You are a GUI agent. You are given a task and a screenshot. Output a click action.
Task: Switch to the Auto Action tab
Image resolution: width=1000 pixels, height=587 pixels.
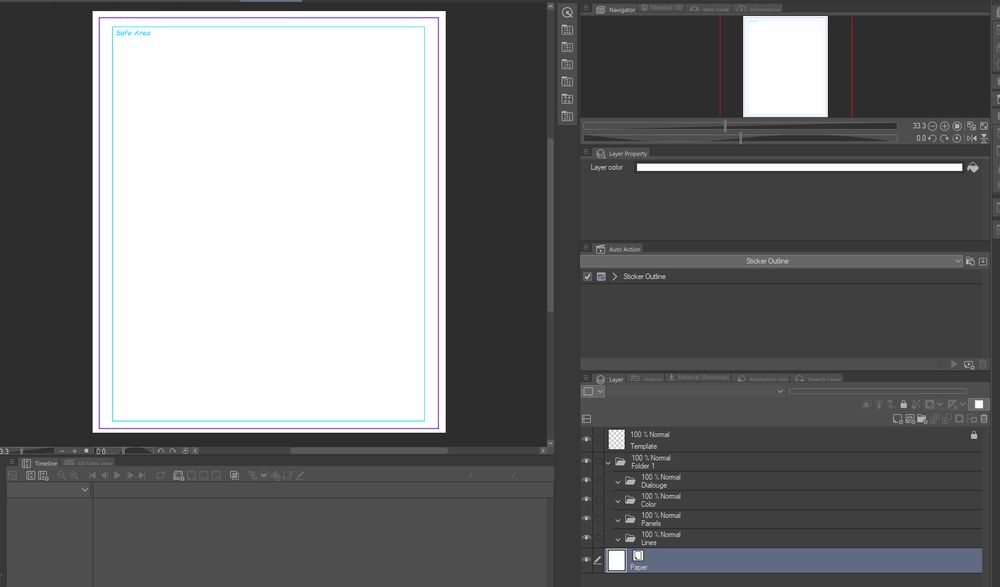(x=618, y=249)
